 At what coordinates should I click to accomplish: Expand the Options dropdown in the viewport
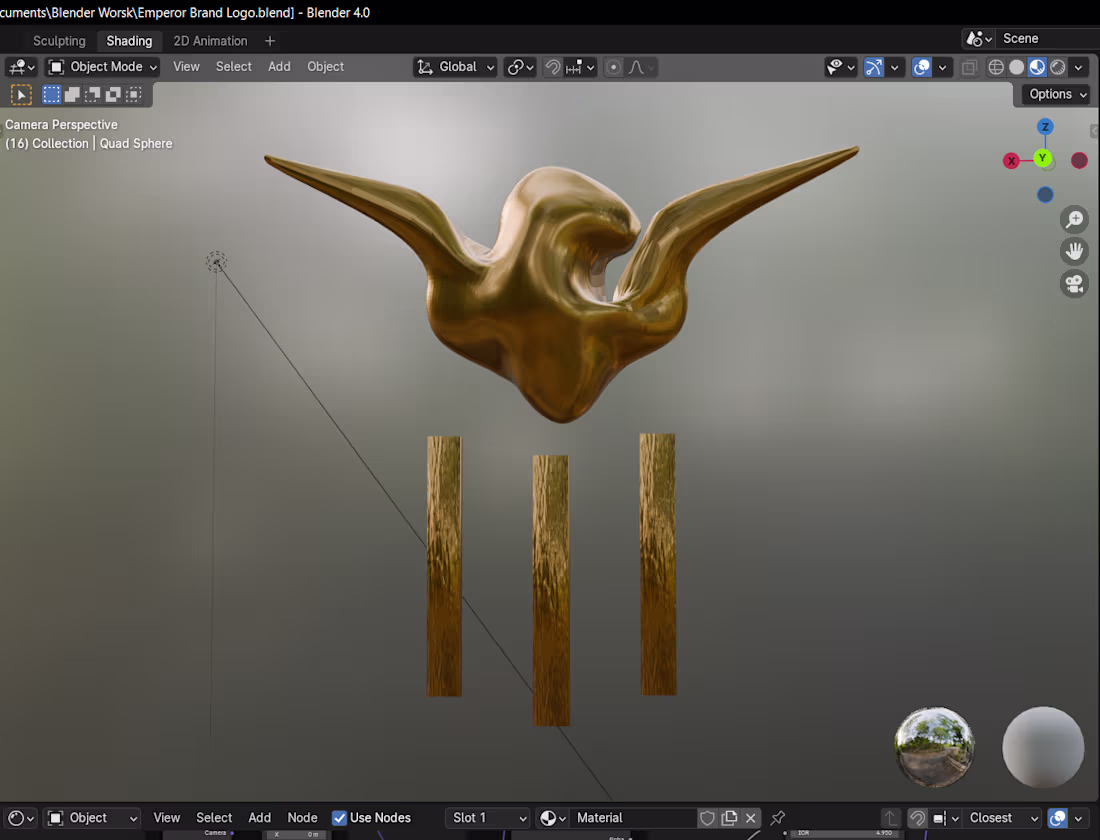pos(1053,94)
